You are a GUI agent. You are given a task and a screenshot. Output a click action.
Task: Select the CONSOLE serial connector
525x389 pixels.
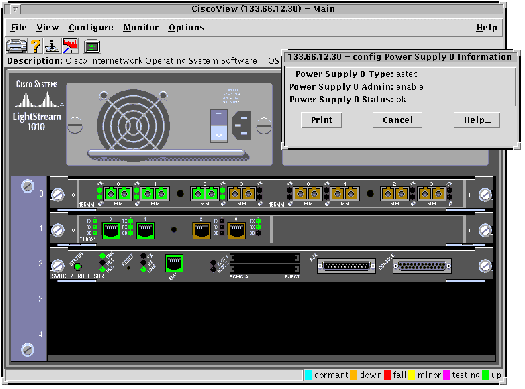[422, 266]
